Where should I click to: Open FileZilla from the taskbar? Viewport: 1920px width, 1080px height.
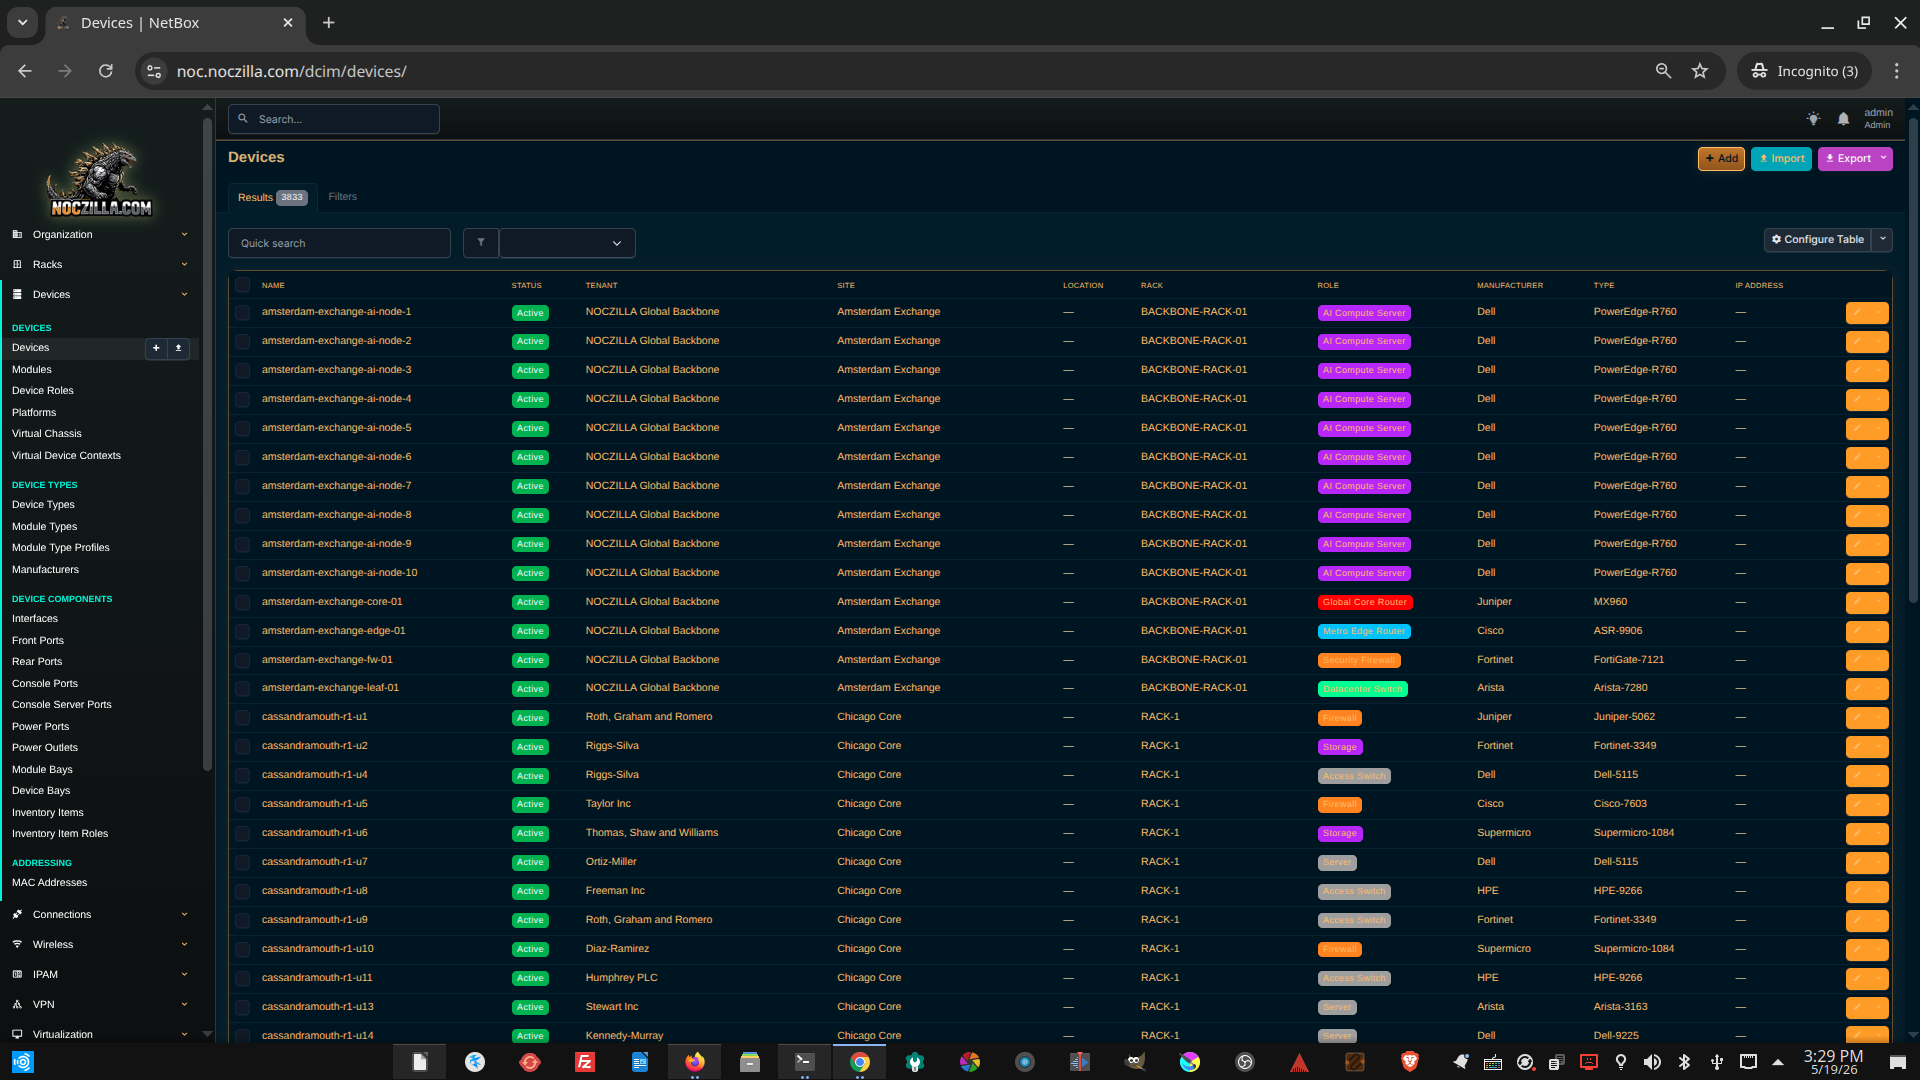pos(585,1062)
